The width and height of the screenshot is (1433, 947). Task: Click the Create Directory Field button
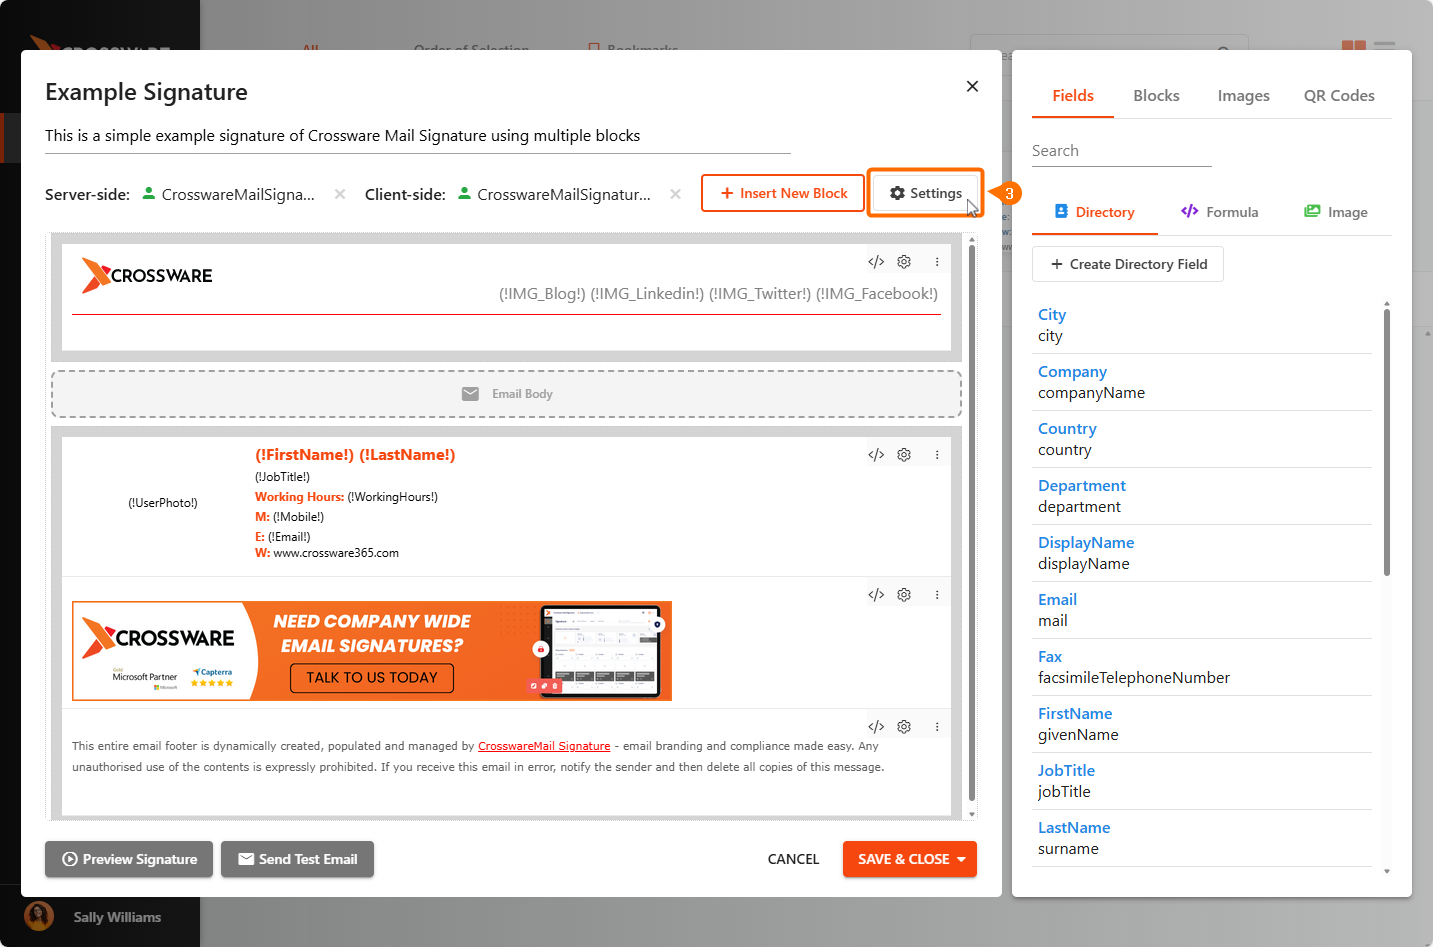1128,264
